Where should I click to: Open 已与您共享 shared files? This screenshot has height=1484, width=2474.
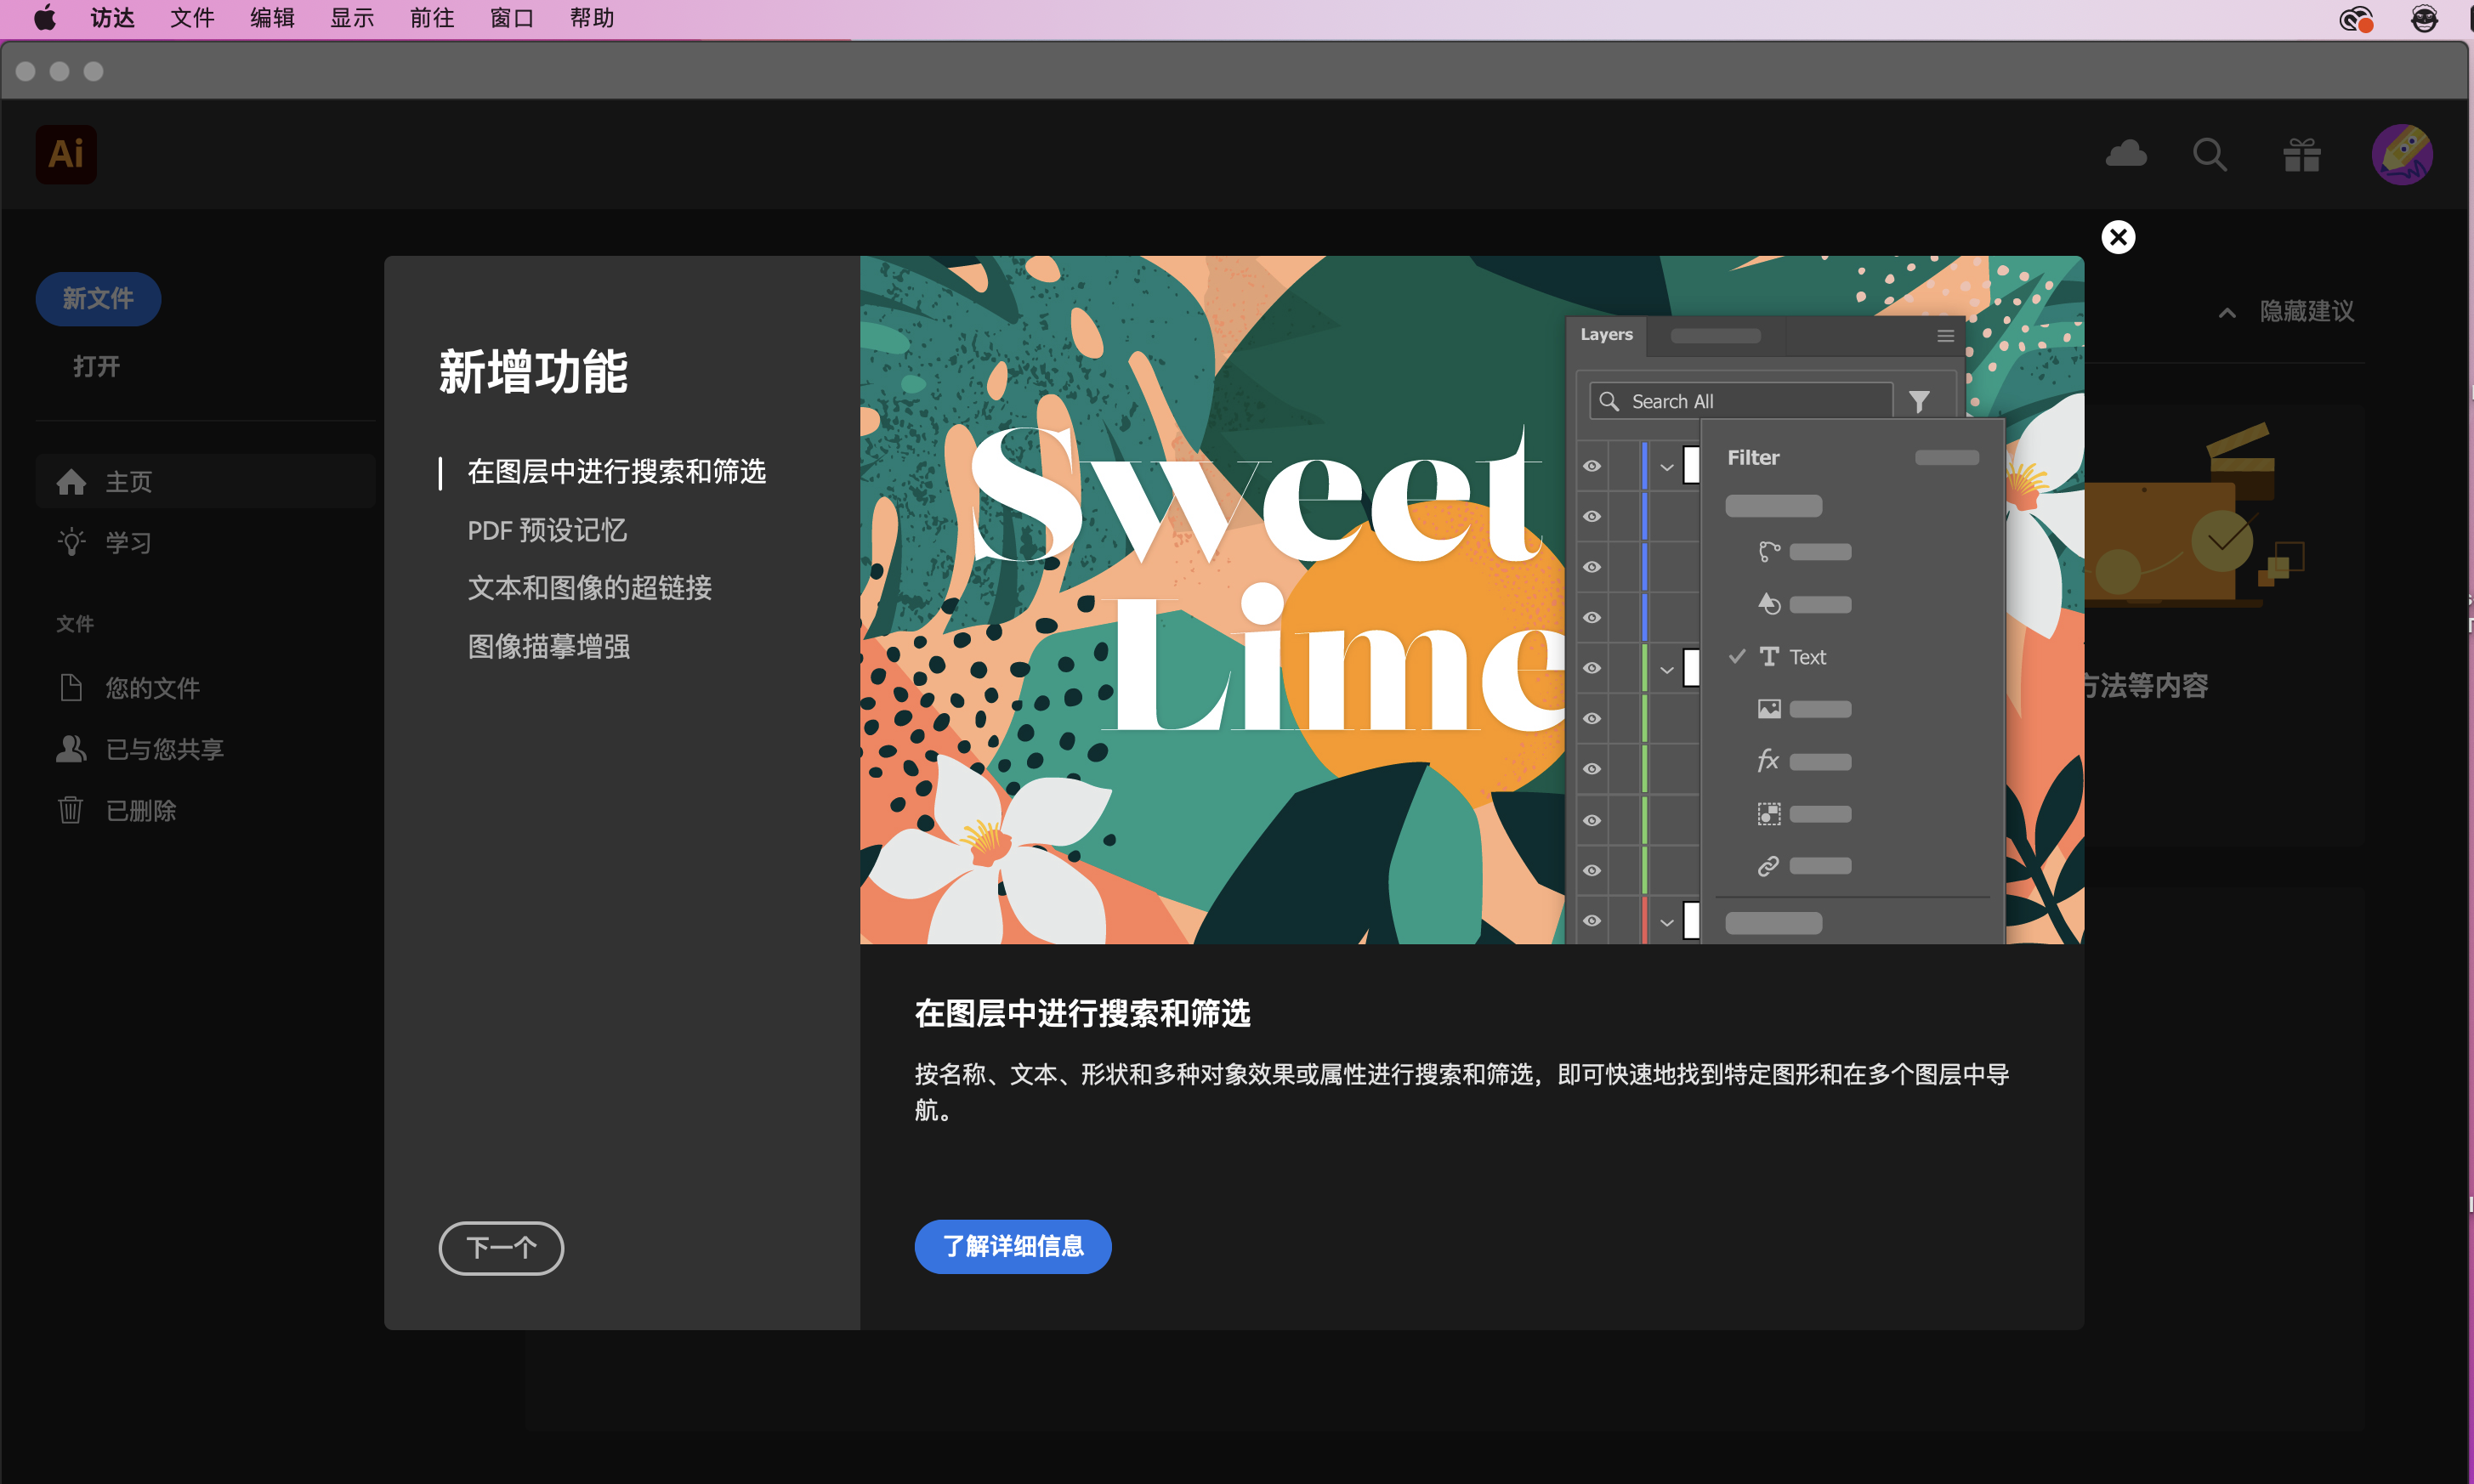164,749
